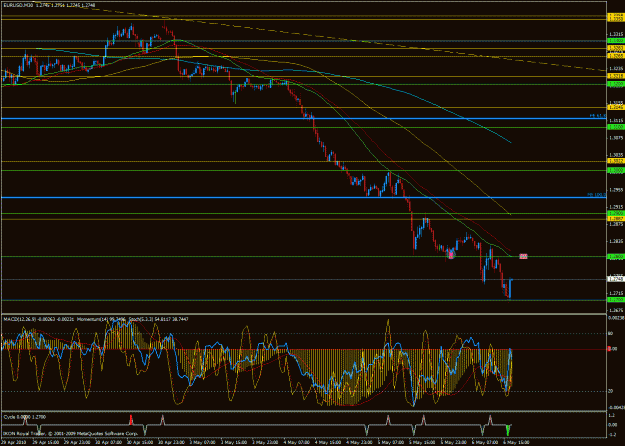Select the red Cycle spike signal
Screen dimensions: 625x446
point(131,419)
